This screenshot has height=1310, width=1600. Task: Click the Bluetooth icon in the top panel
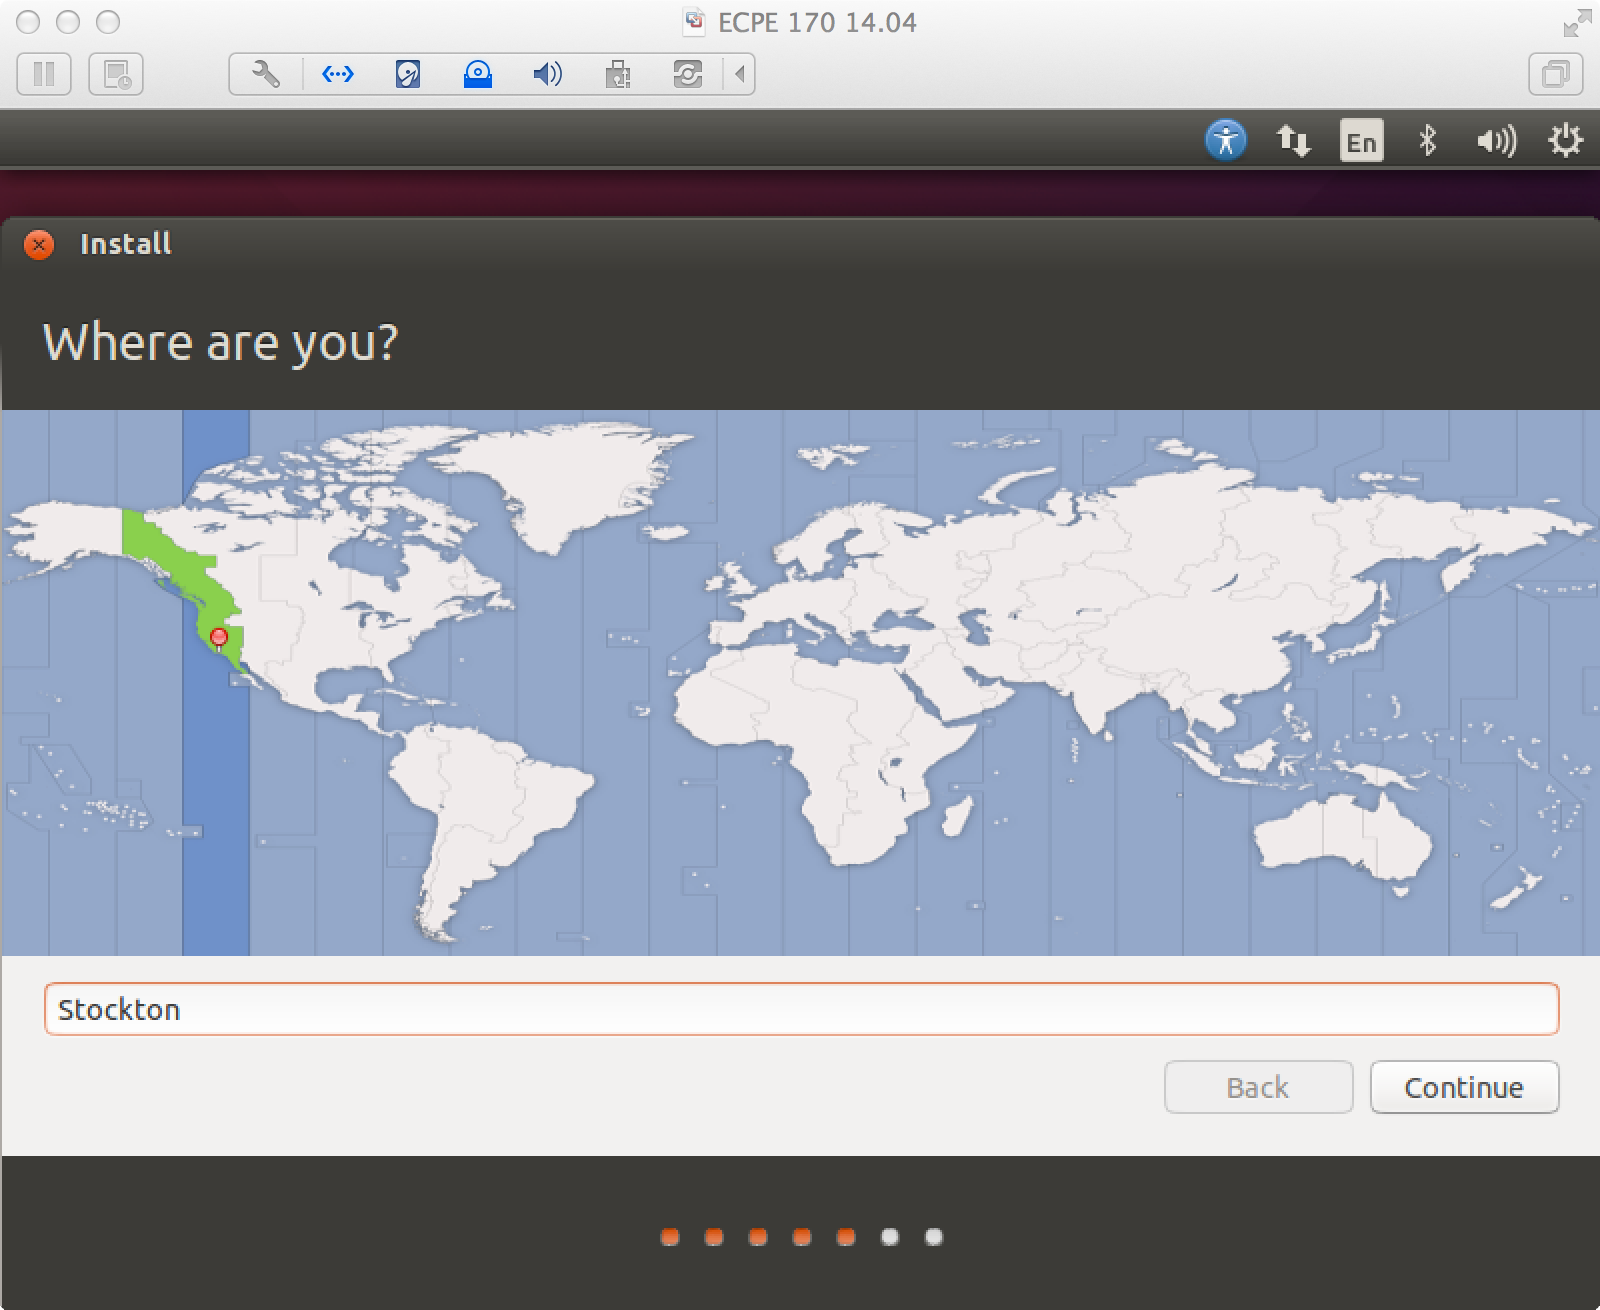(x=1428, y=140)
